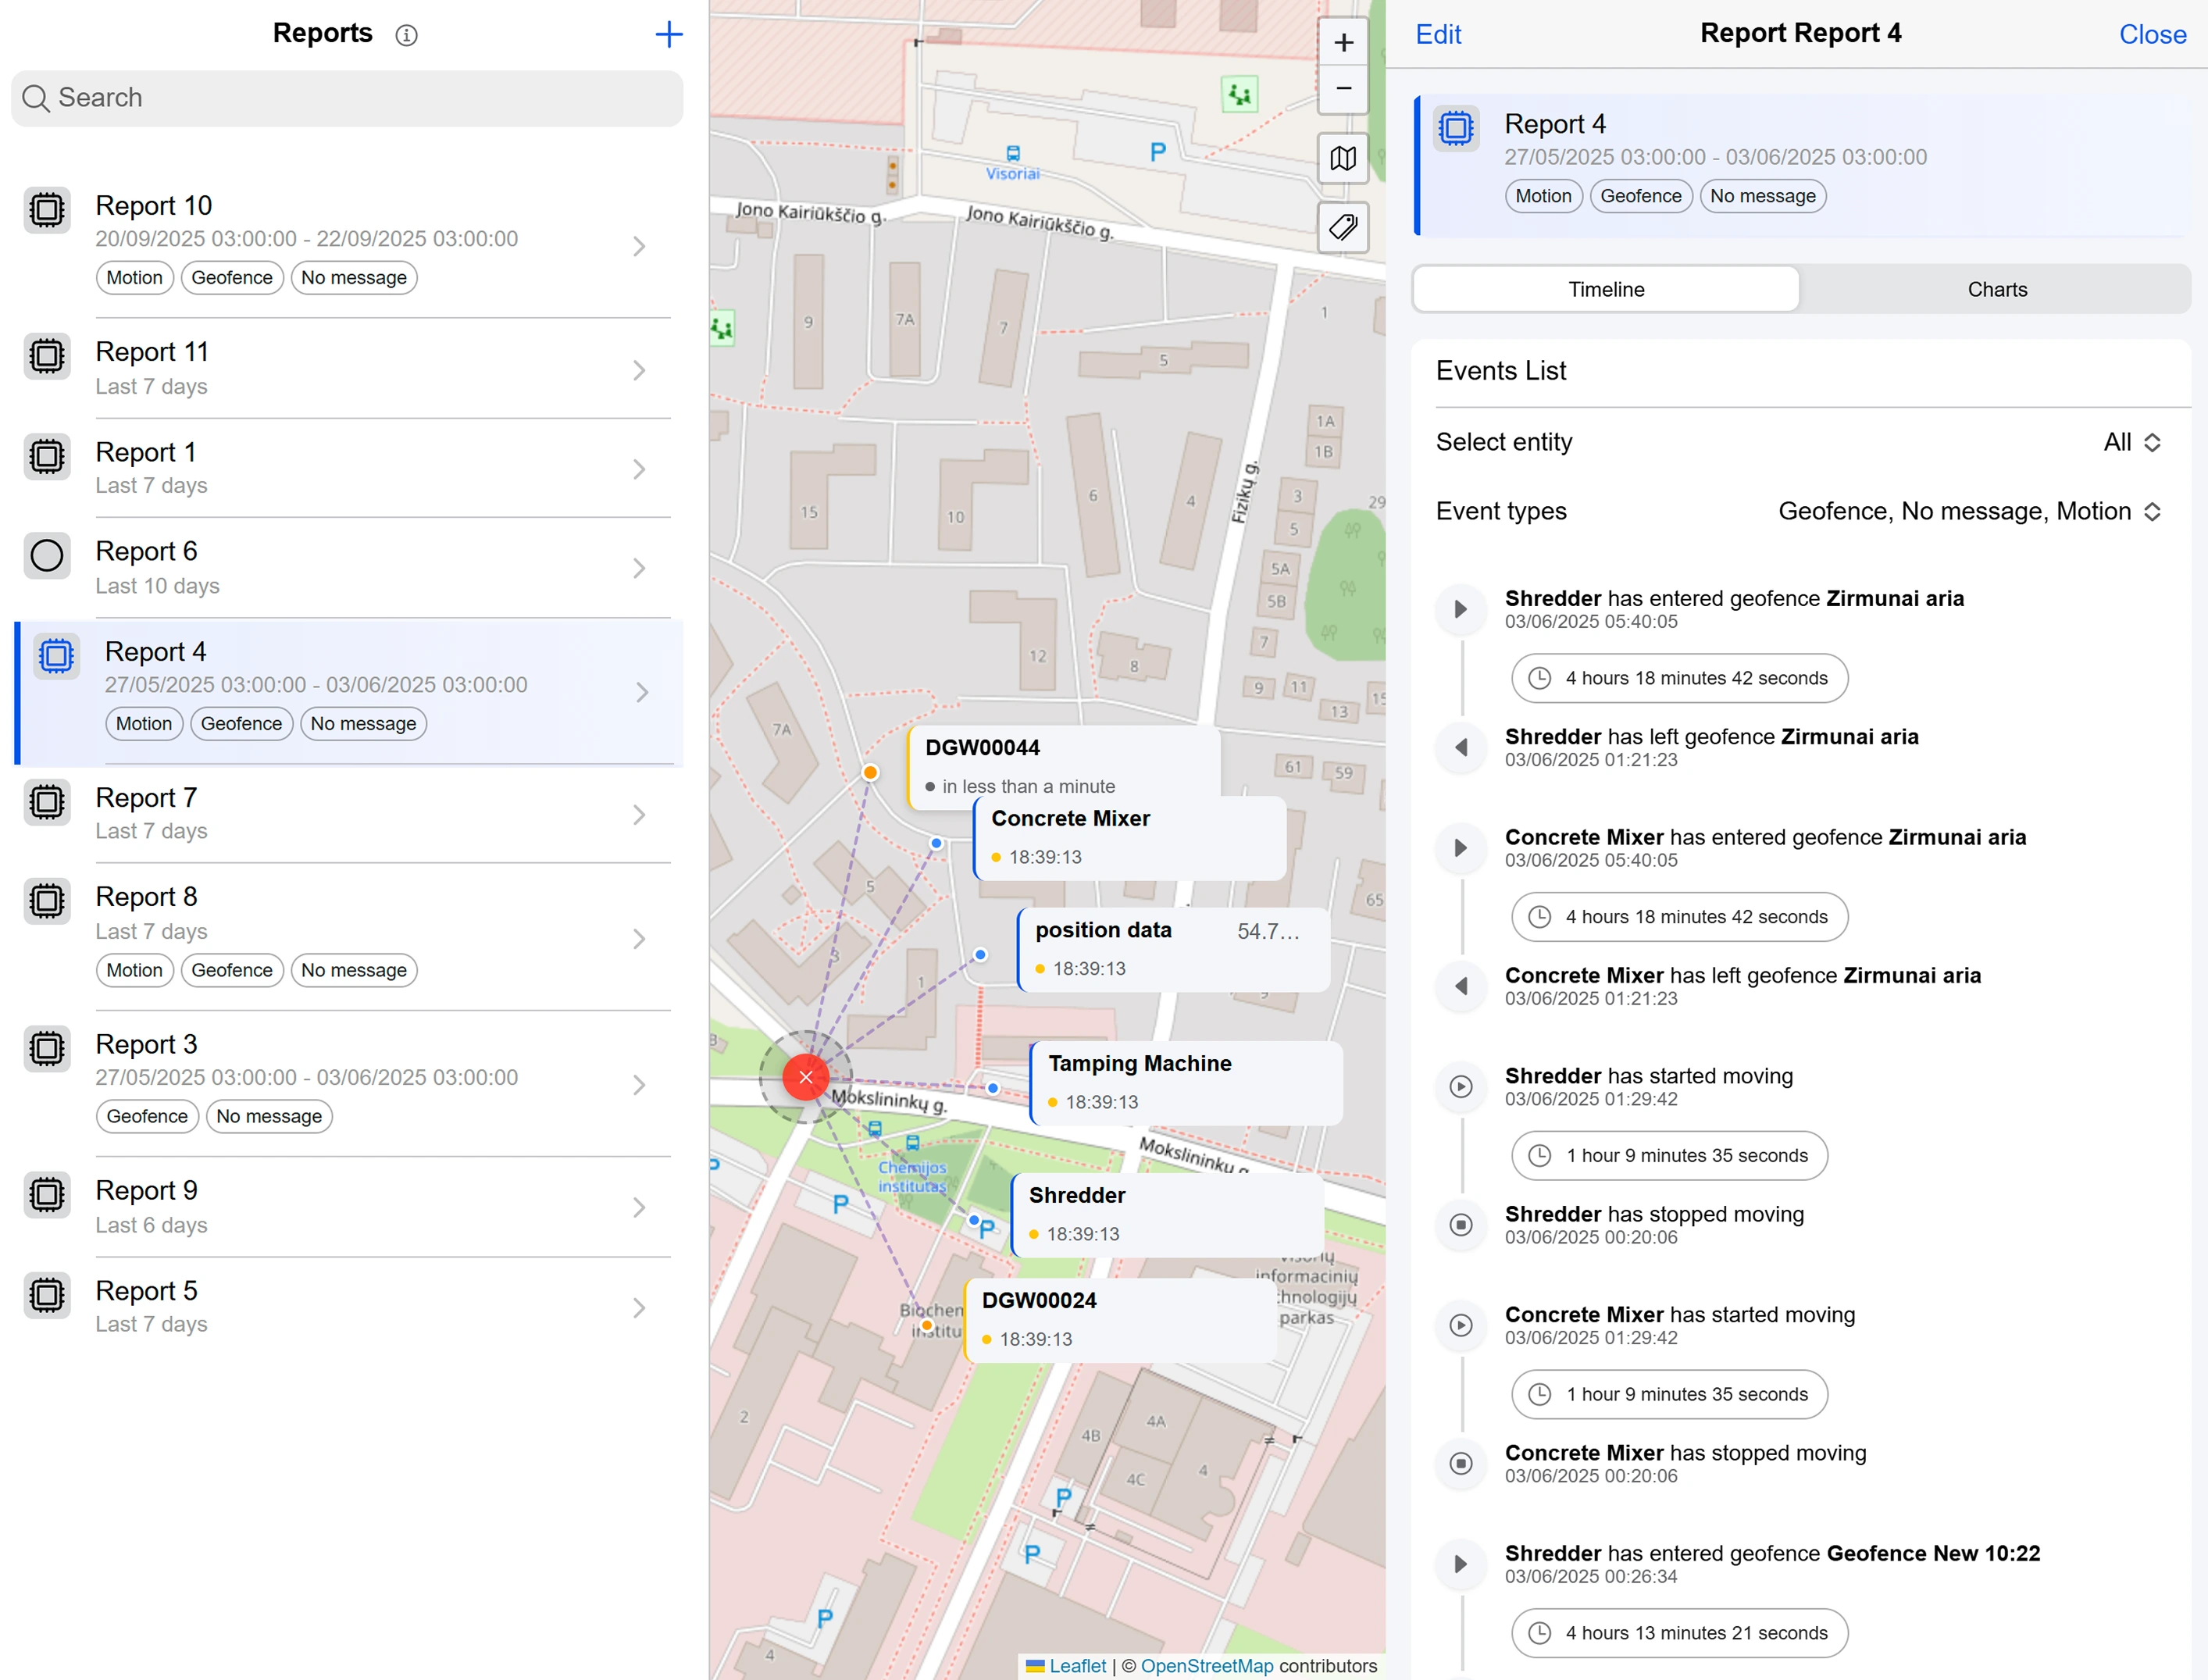Viewport: 2208px width, 1680px height.
Task: Open the map layers icon
Action: [1343, 158]
